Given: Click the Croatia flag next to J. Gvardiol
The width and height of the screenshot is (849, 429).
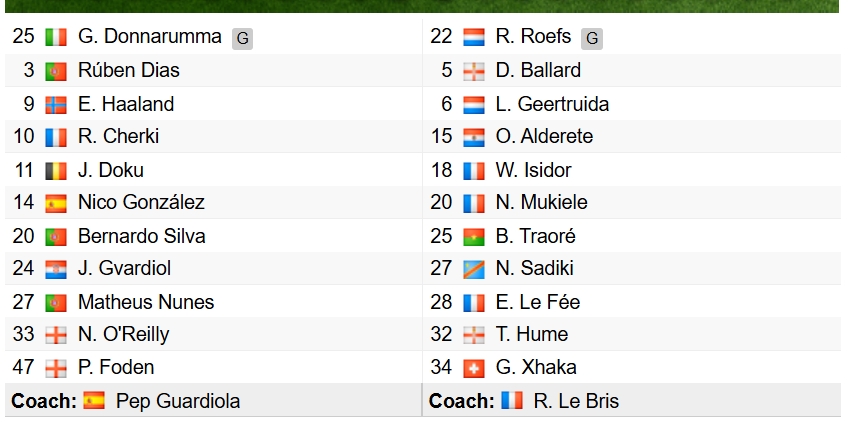Looking at the screenshot, I should tap(56, 269).
